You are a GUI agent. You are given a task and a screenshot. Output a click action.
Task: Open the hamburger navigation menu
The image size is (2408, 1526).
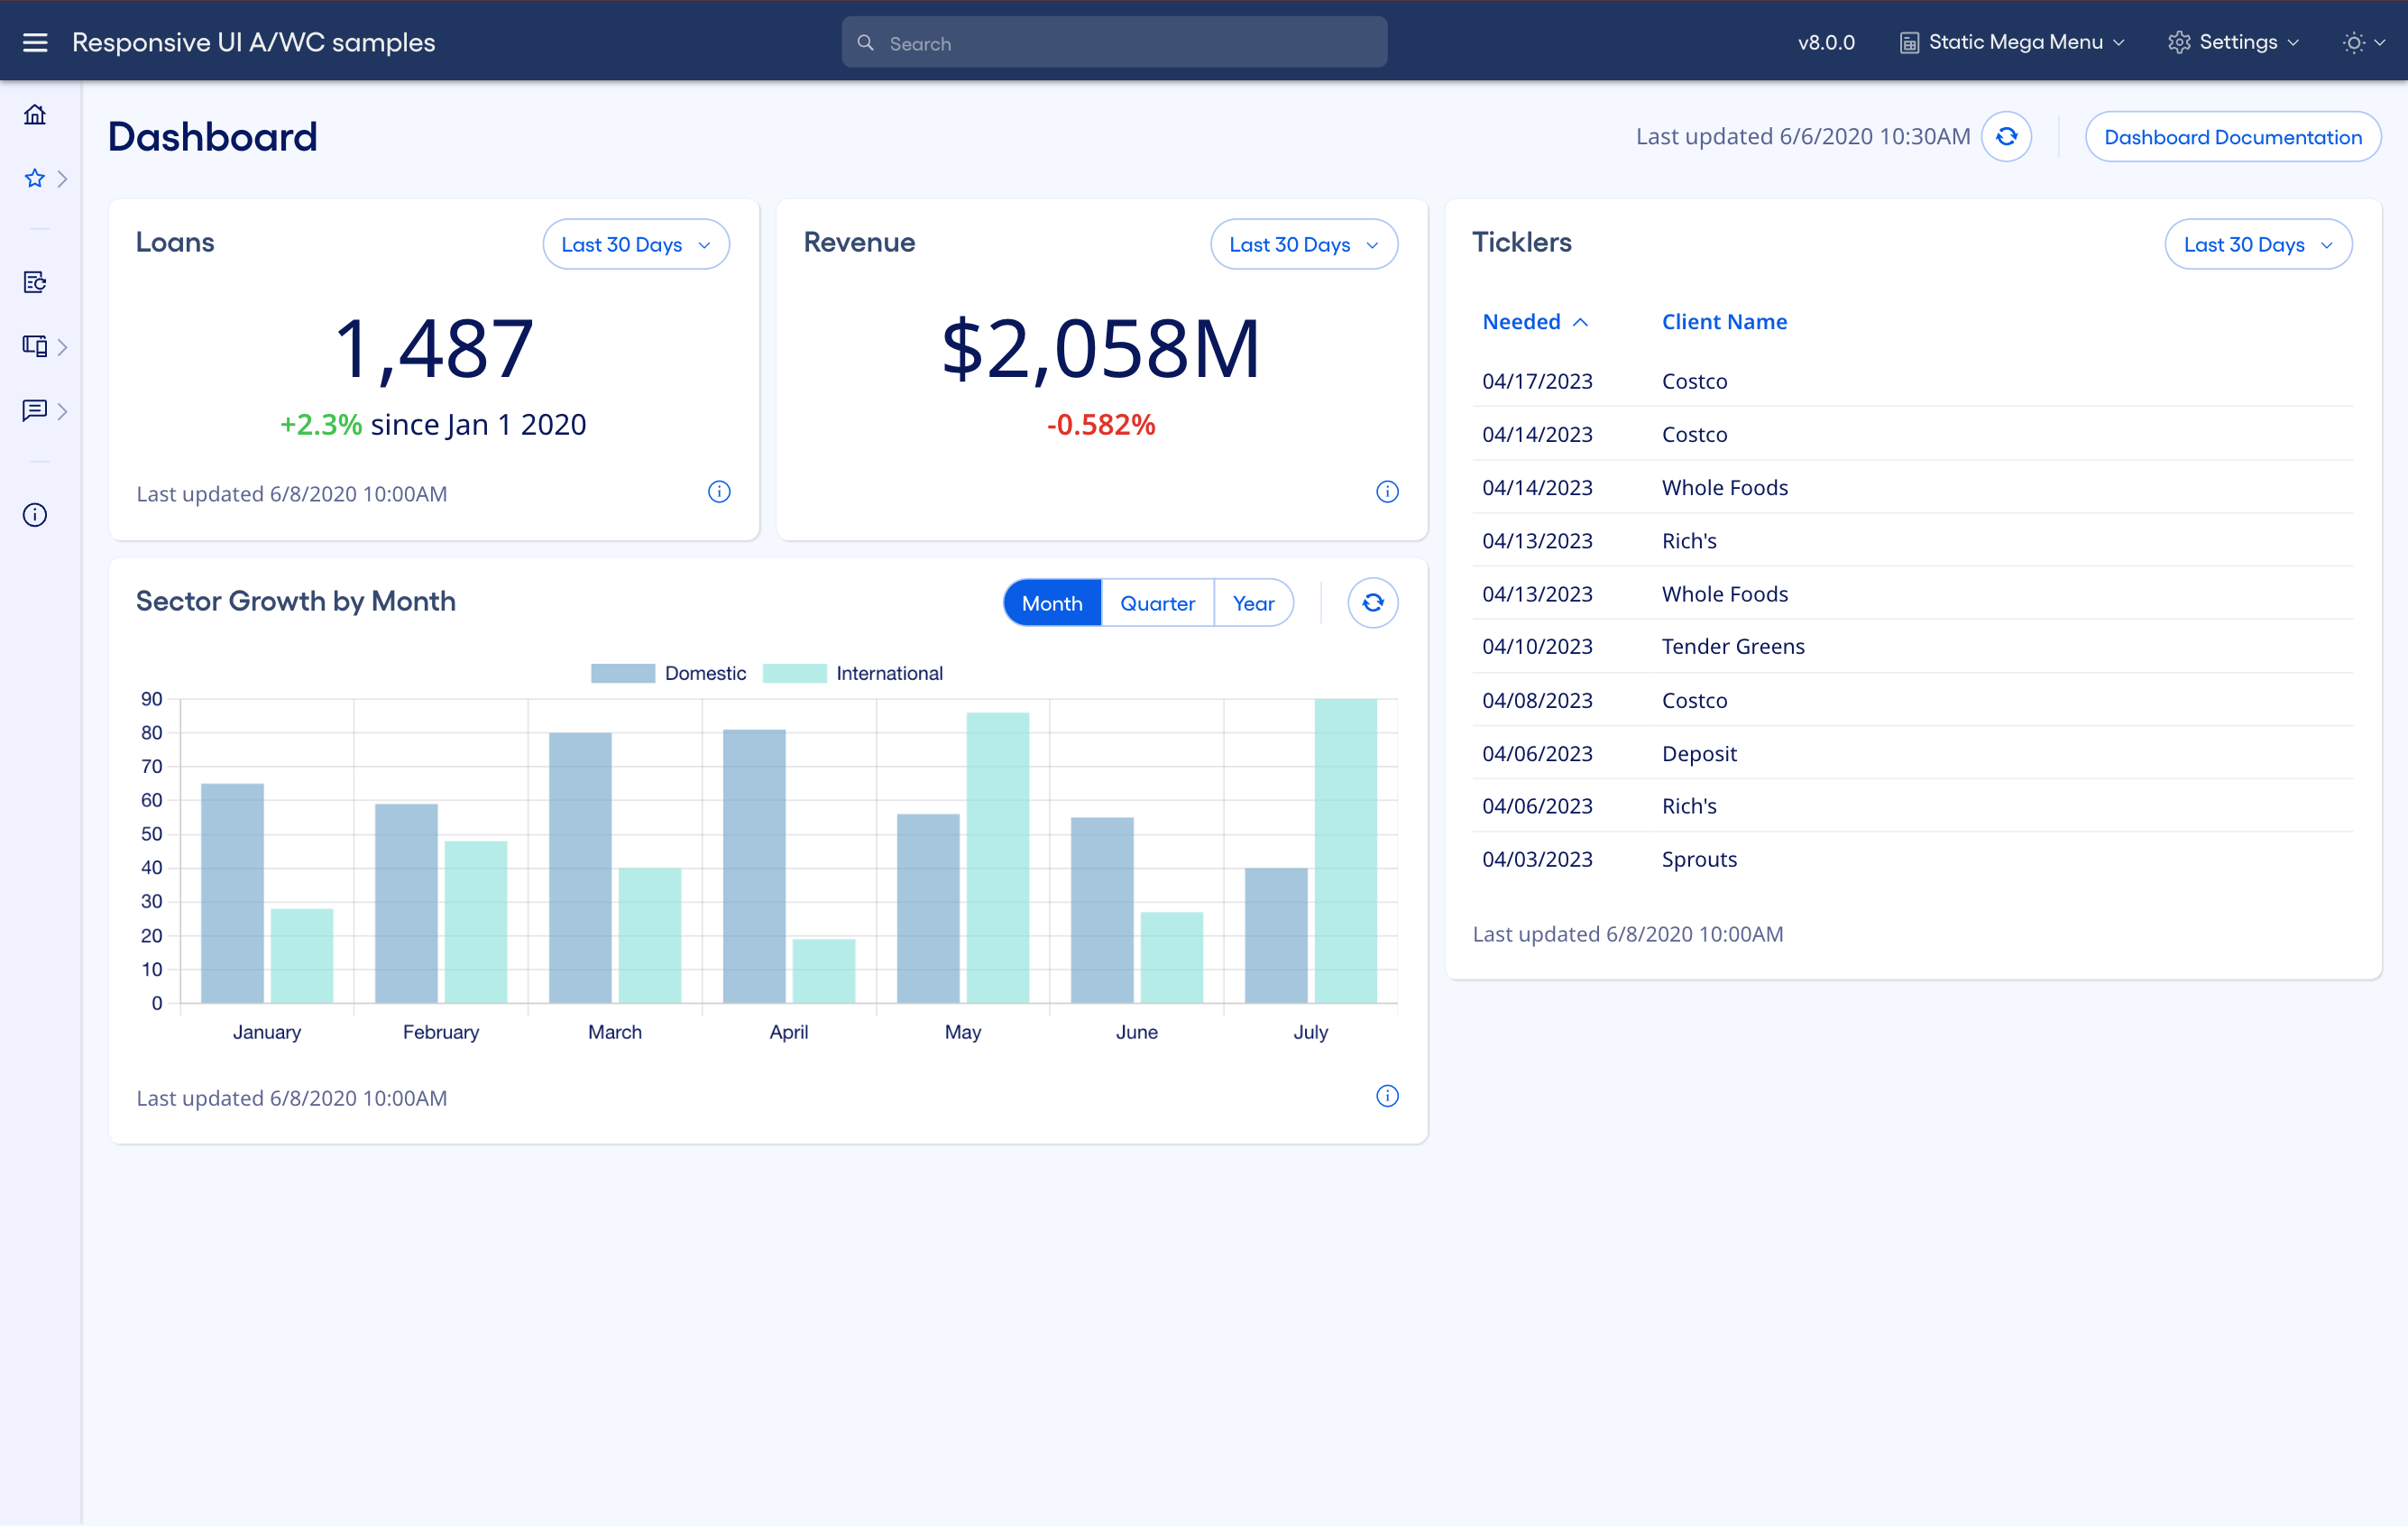tap(35, 42)
